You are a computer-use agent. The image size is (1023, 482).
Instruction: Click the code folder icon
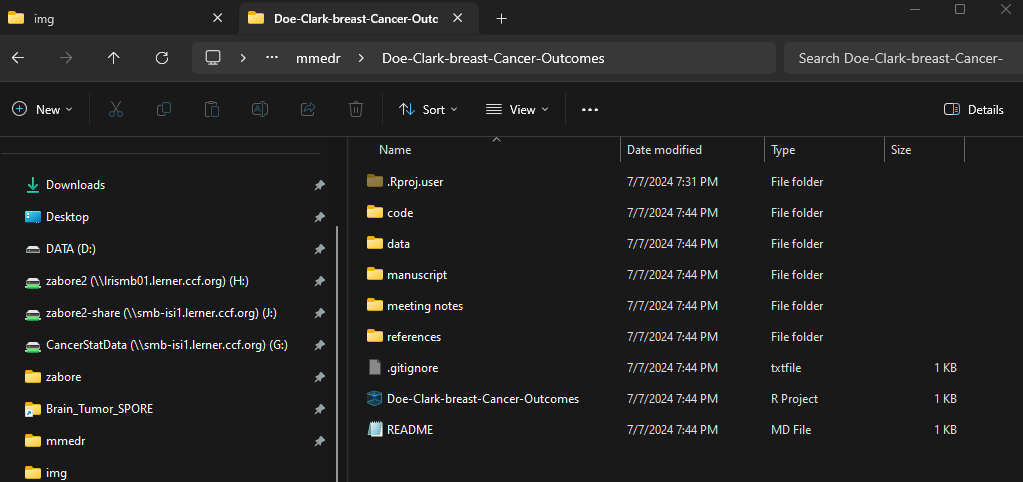(x=374, y=213)
